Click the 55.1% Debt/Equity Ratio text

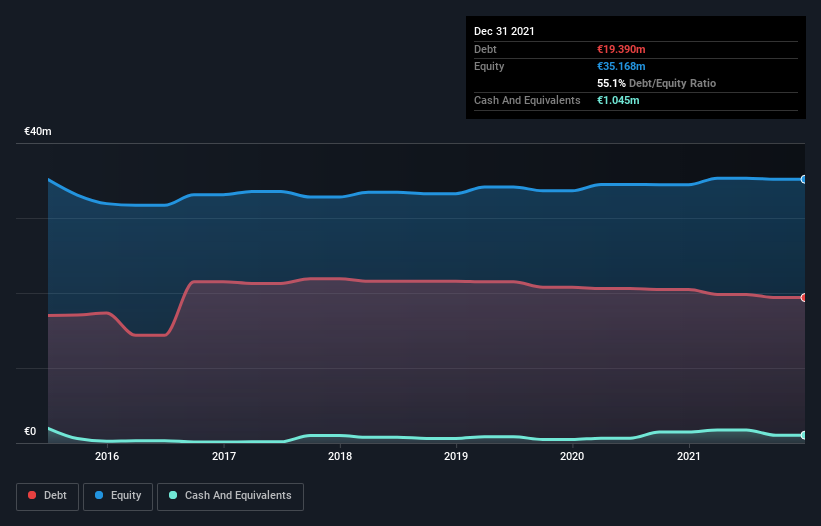(657, 83)
